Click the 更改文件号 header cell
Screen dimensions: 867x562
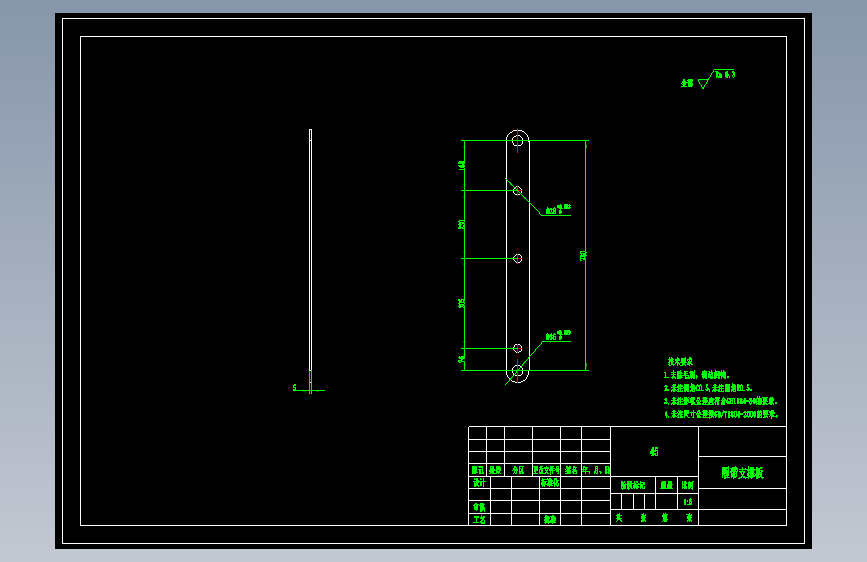pyautogui.click(x=546, y=470)
